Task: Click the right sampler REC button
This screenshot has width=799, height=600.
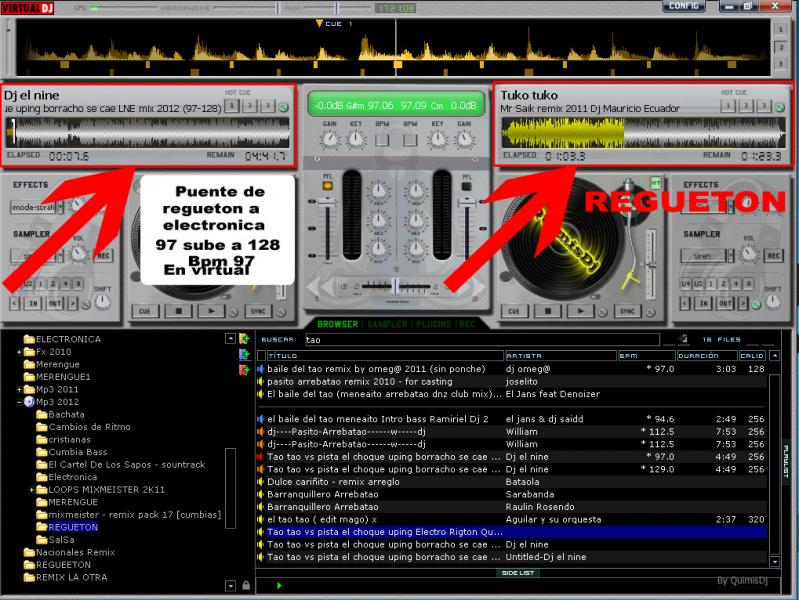Action: coord(773,255)
